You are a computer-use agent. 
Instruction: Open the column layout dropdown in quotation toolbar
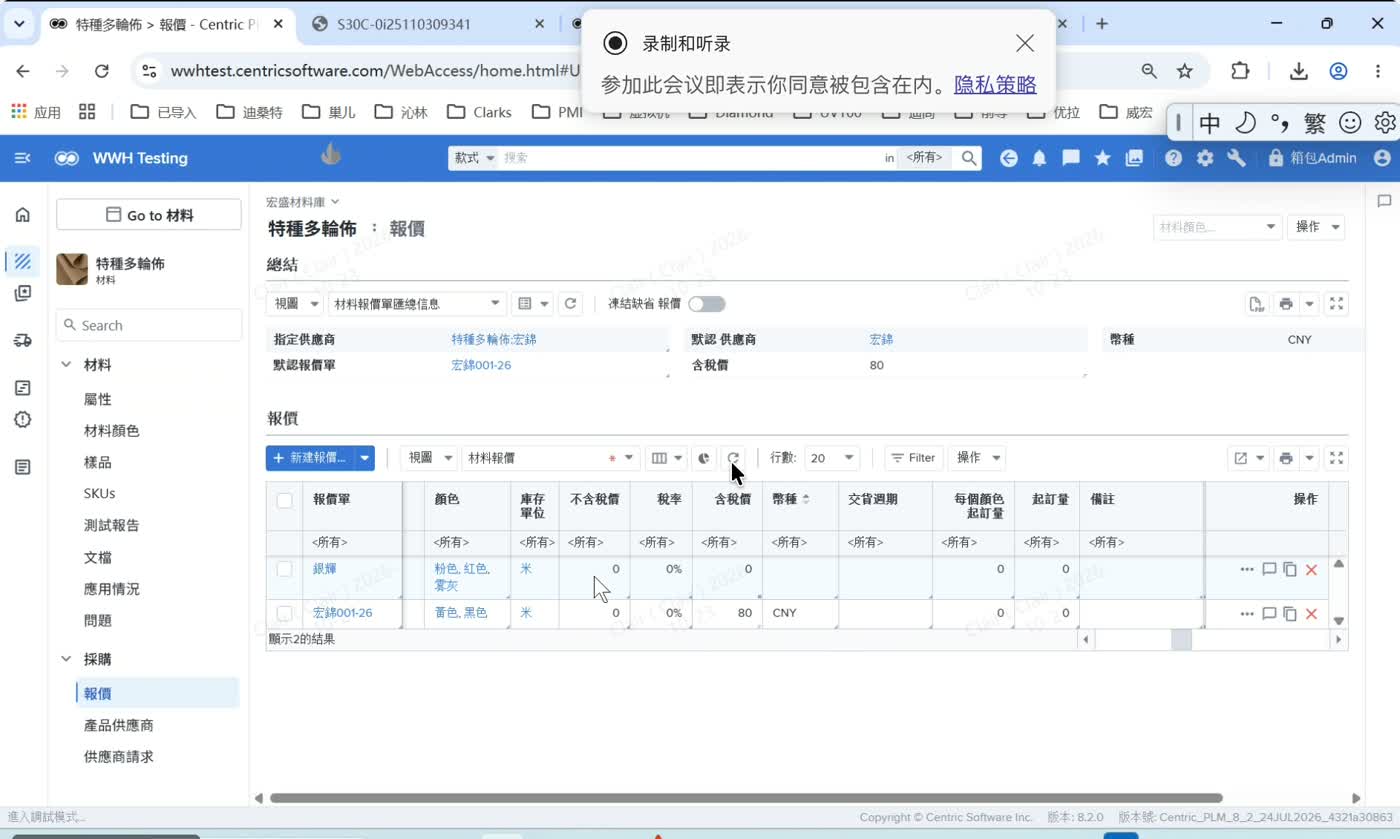(x=666, y=458)
